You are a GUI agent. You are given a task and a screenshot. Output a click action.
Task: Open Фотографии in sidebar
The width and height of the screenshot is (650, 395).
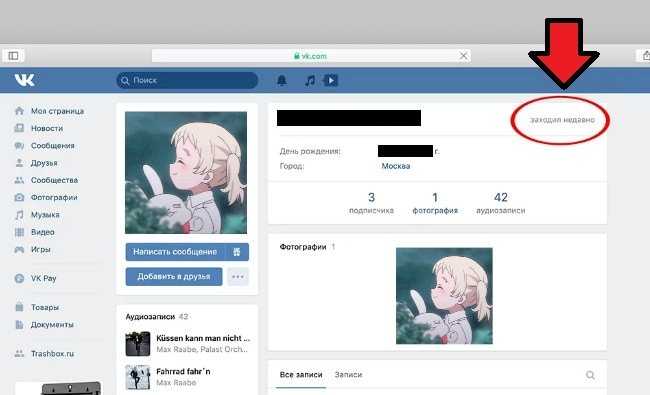pyautogui.click(x=54, y=198)
